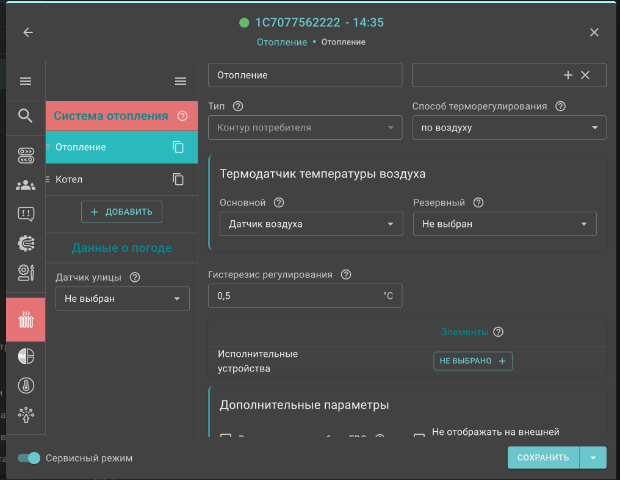The width and height of the screenshot is (620, 480).
Task: Expand the Основной sensor dropdown
Action: coord(310,224)
